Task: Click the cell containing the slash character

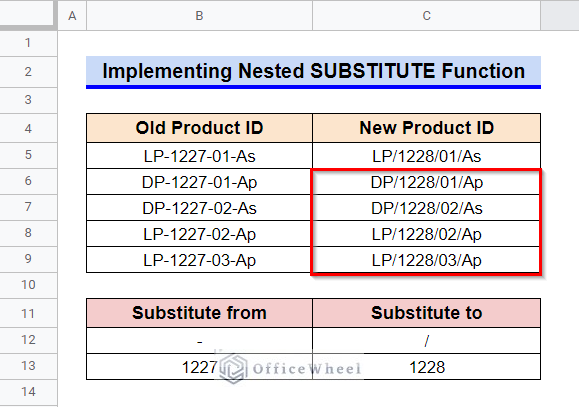Action: [426, 341]
